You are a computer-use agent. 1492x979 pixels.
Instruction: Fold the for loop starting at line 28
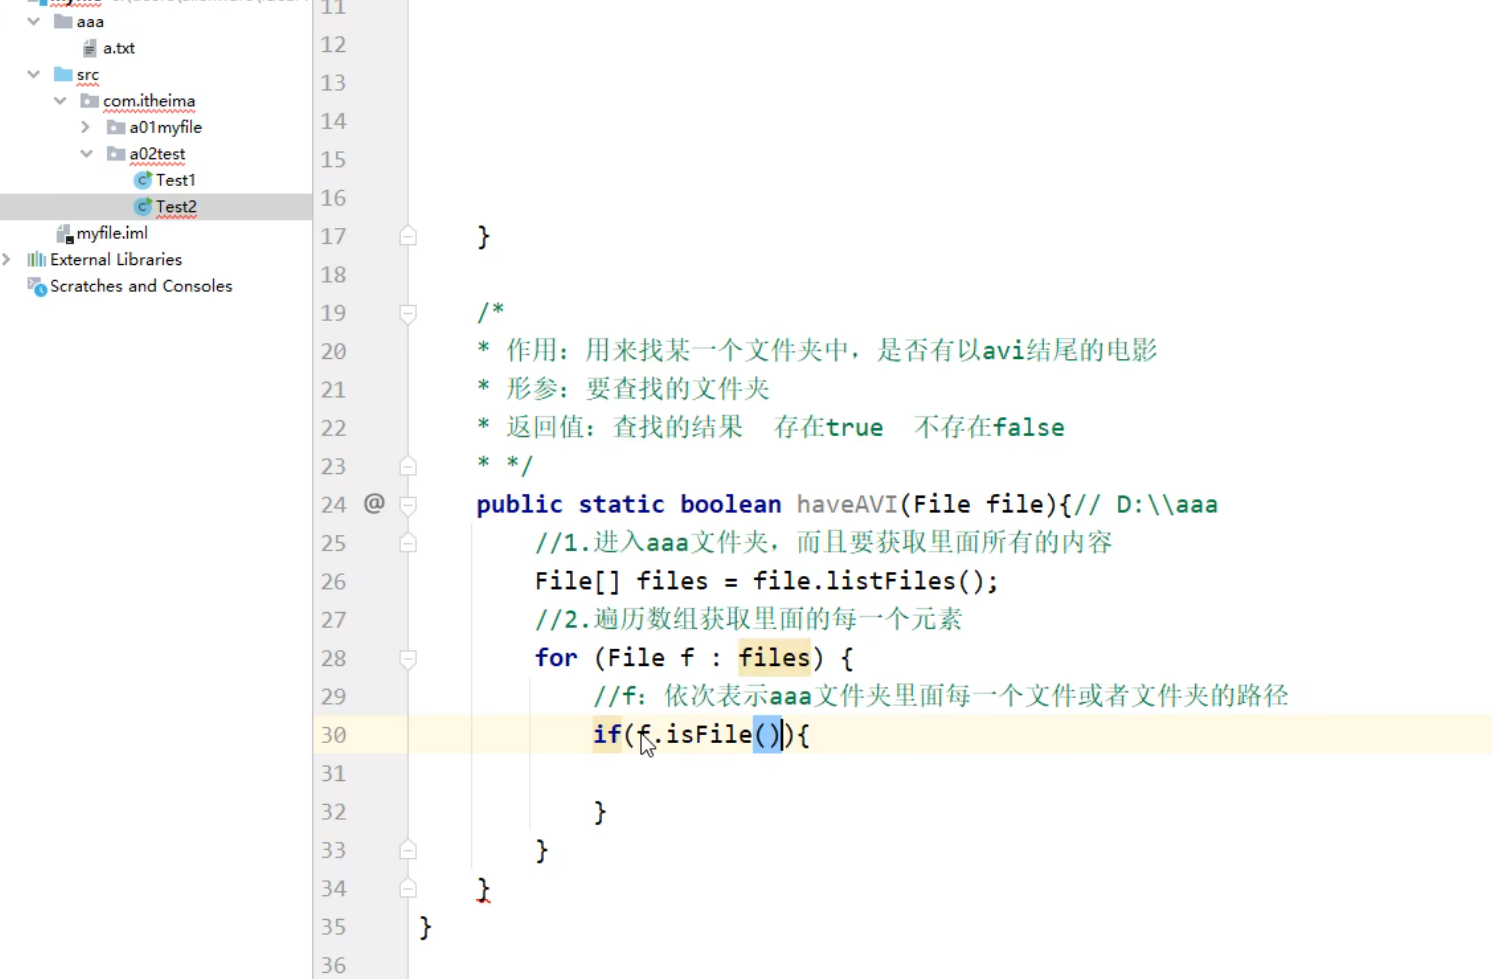(x=407, y=658)
